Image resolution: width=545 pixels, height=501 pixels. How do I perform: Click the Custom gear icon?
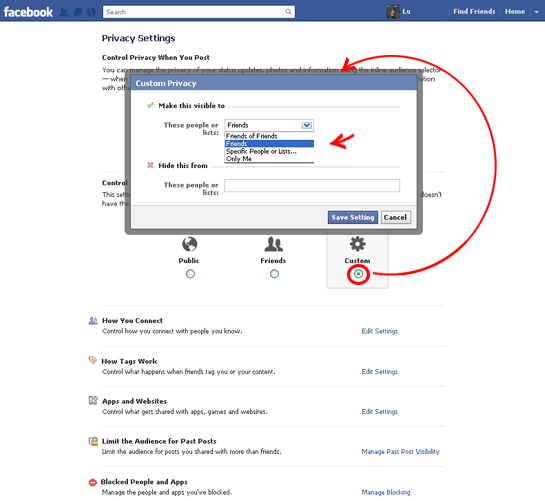click(357, 244)
